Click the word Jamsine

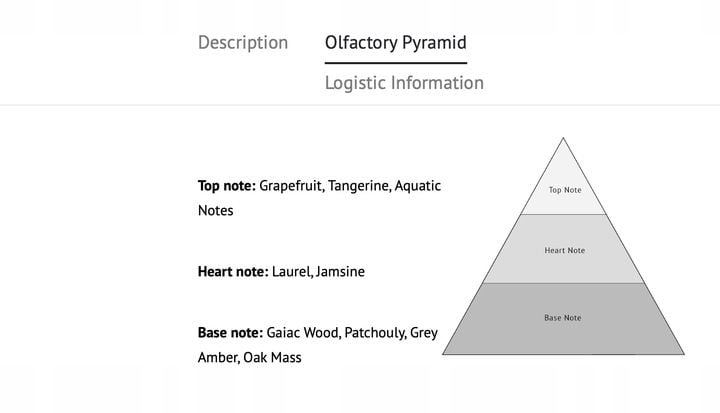[340, 271]
